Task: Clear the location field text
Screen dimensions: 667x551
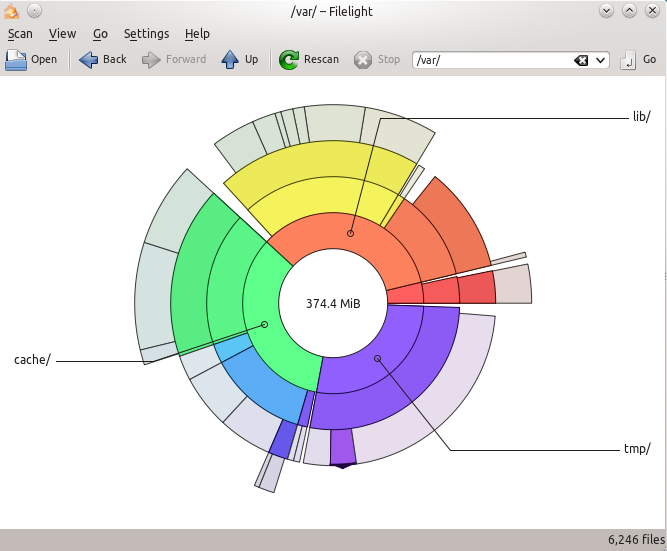Action: click(581, 60)
